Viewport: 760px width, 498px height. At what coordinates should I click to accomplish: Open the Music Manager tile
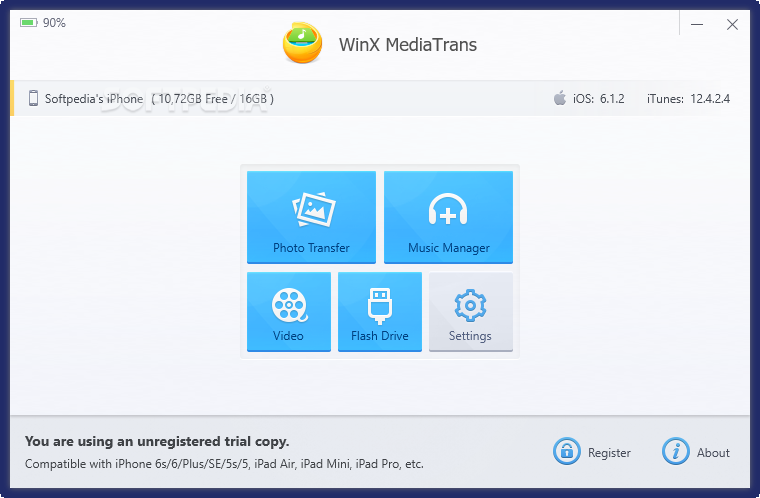click(x=448, y=217)
